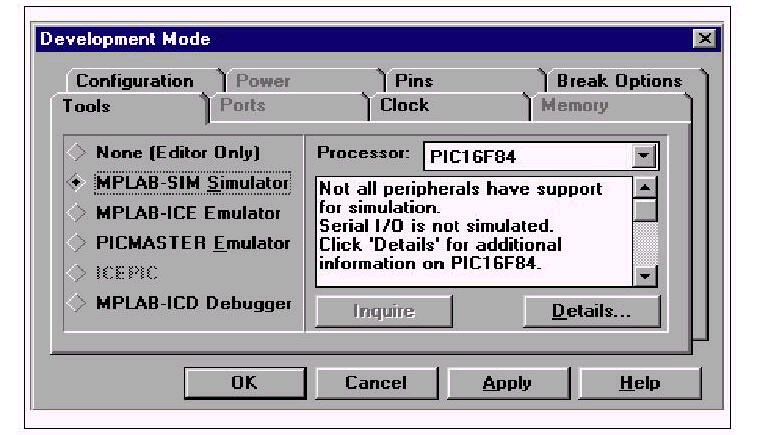Close the Development Mode dialog
Image resolution: width=765 pixels, height=435 pixels.
[x=705, y=39]
